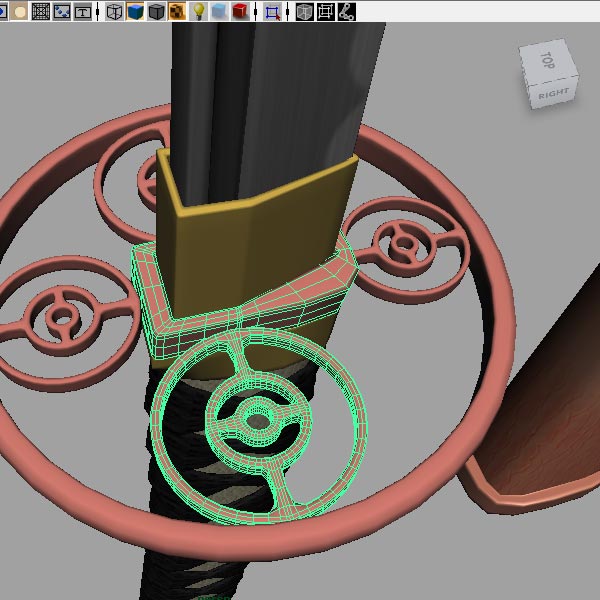The width and height of the screenshot is (600, 600).
Task: Toggle Use All Lights bulb icon
Action: click(x=198, y=11)
